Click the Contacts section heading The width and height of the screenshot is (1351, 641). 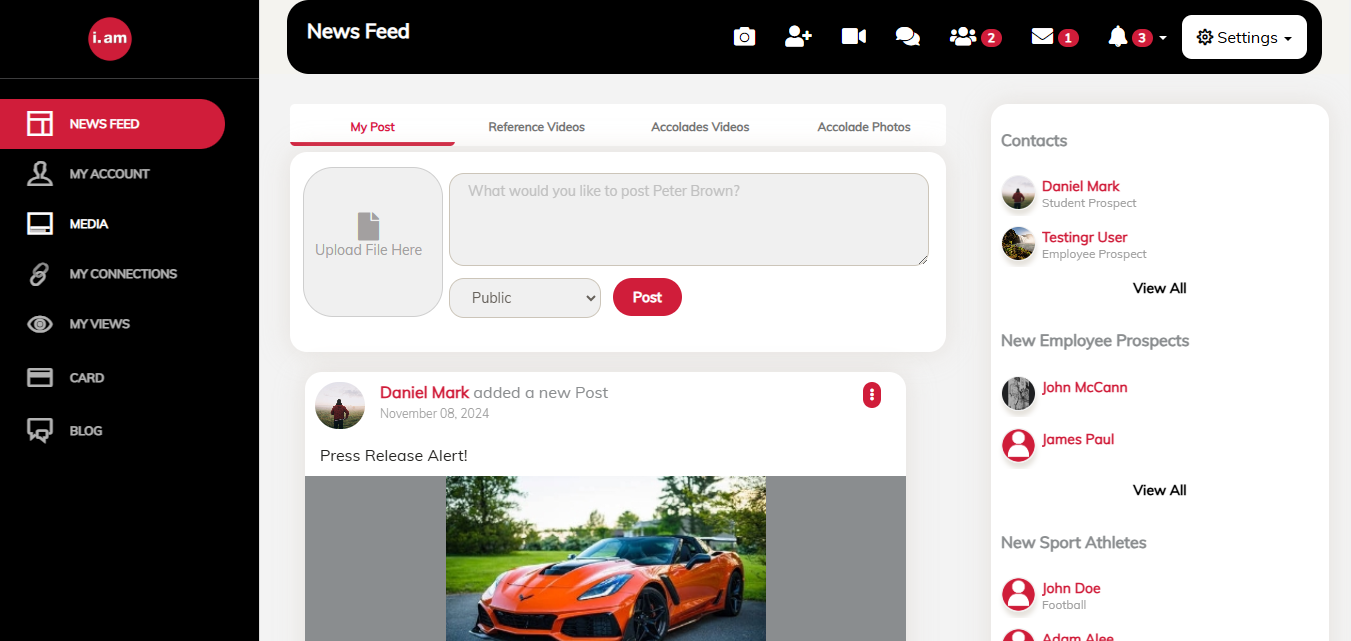pos(1034,141)
